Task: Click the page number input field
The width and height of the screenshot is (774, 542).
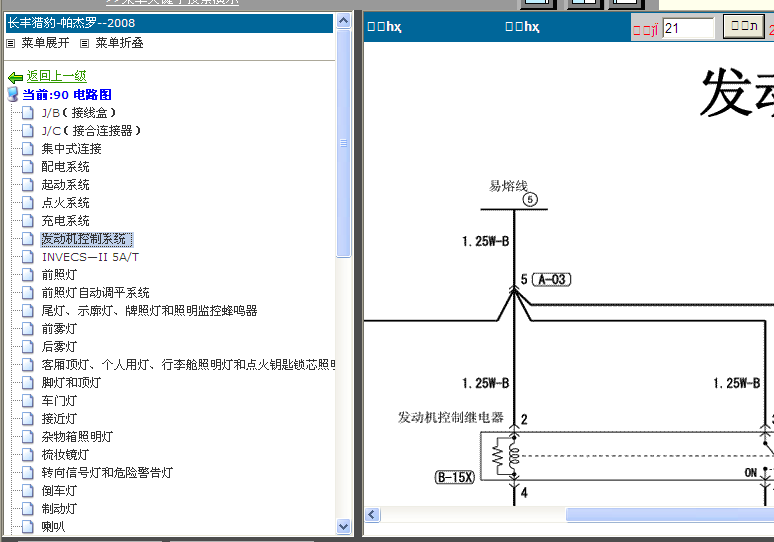Action: [688, 28]
